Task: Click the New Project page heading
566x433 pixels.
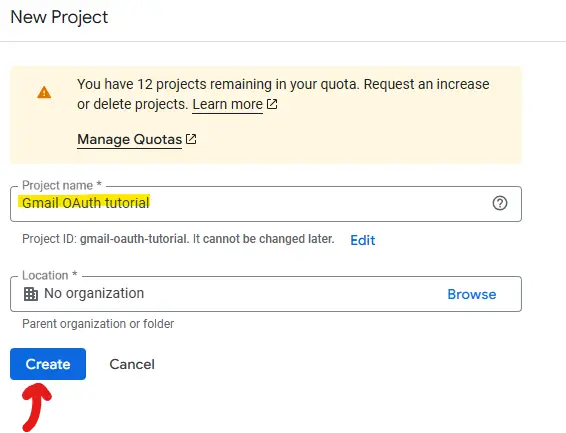Action: click(x=59, y=17)
